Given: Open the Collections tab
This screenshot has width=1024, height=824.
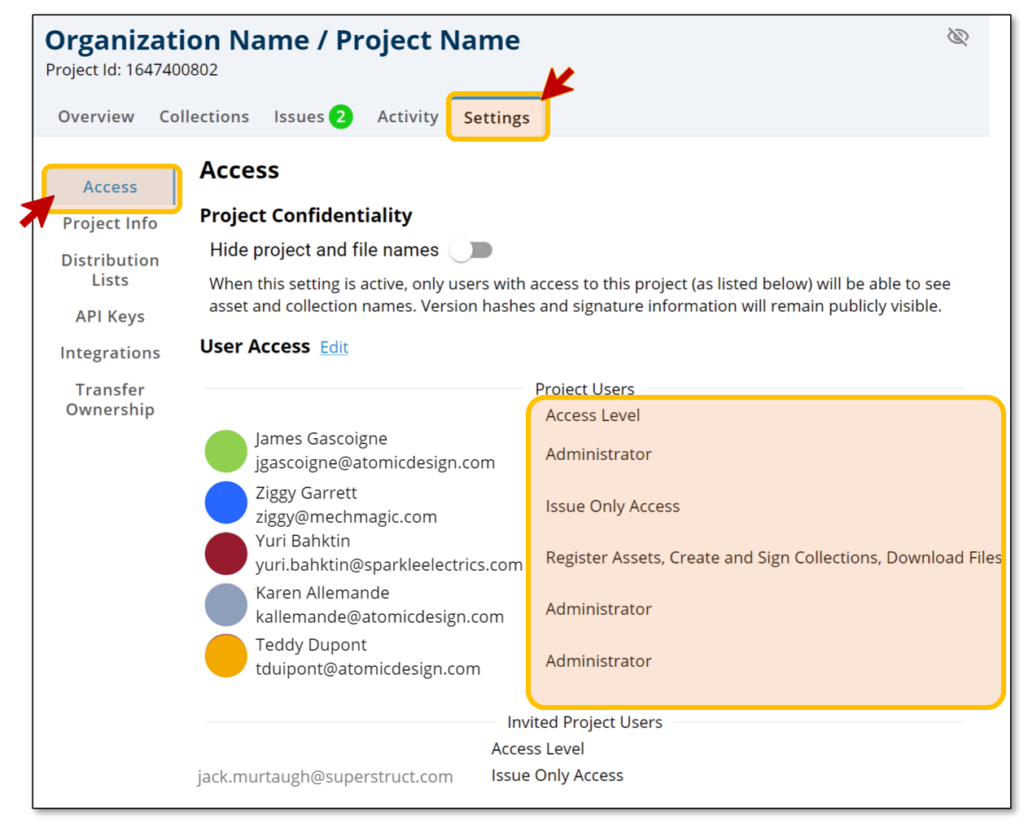Looking at the screenshot, I should click(204, 117).
